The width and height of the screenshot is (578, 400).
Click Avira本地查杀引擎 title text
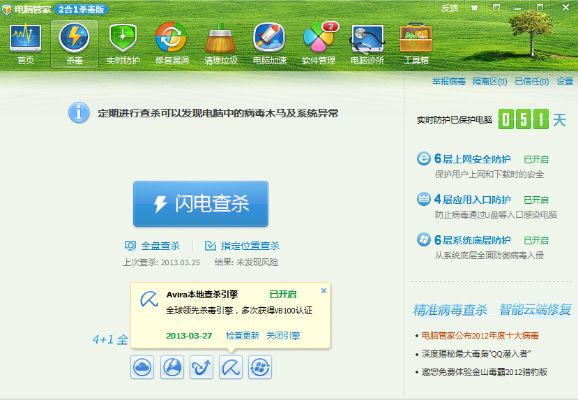202,294
